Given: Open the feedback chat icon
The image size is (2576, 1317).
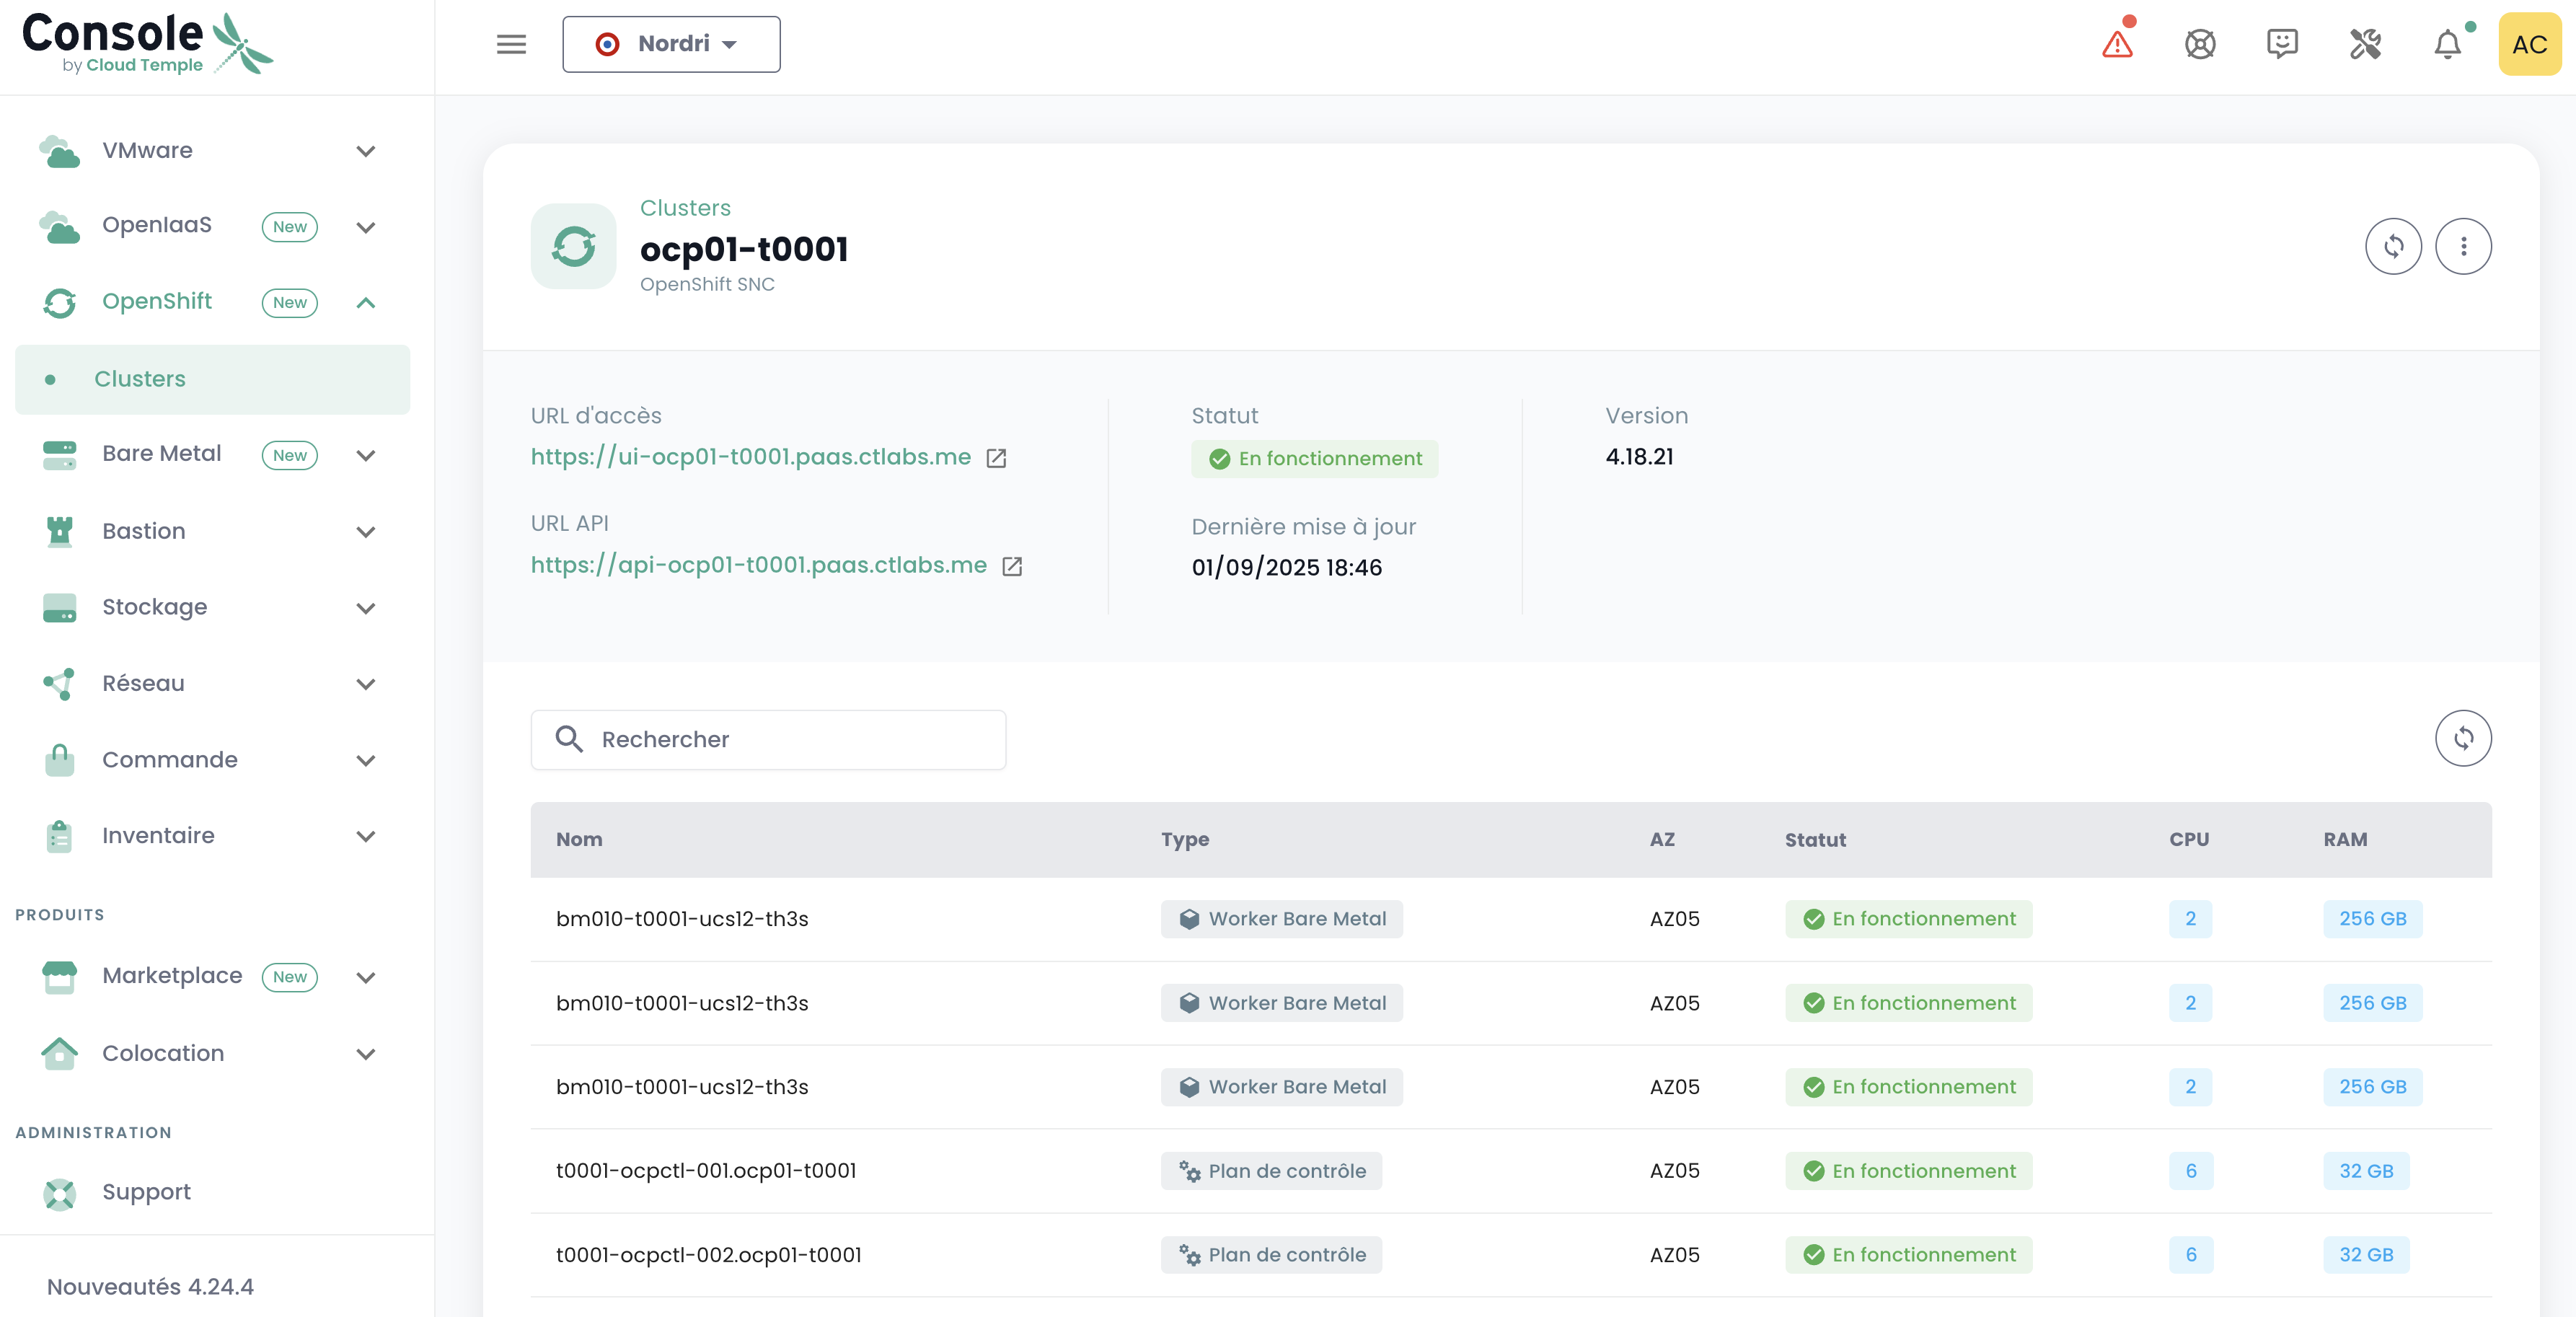Looking at the screenshot, I should click(2282, 44).
